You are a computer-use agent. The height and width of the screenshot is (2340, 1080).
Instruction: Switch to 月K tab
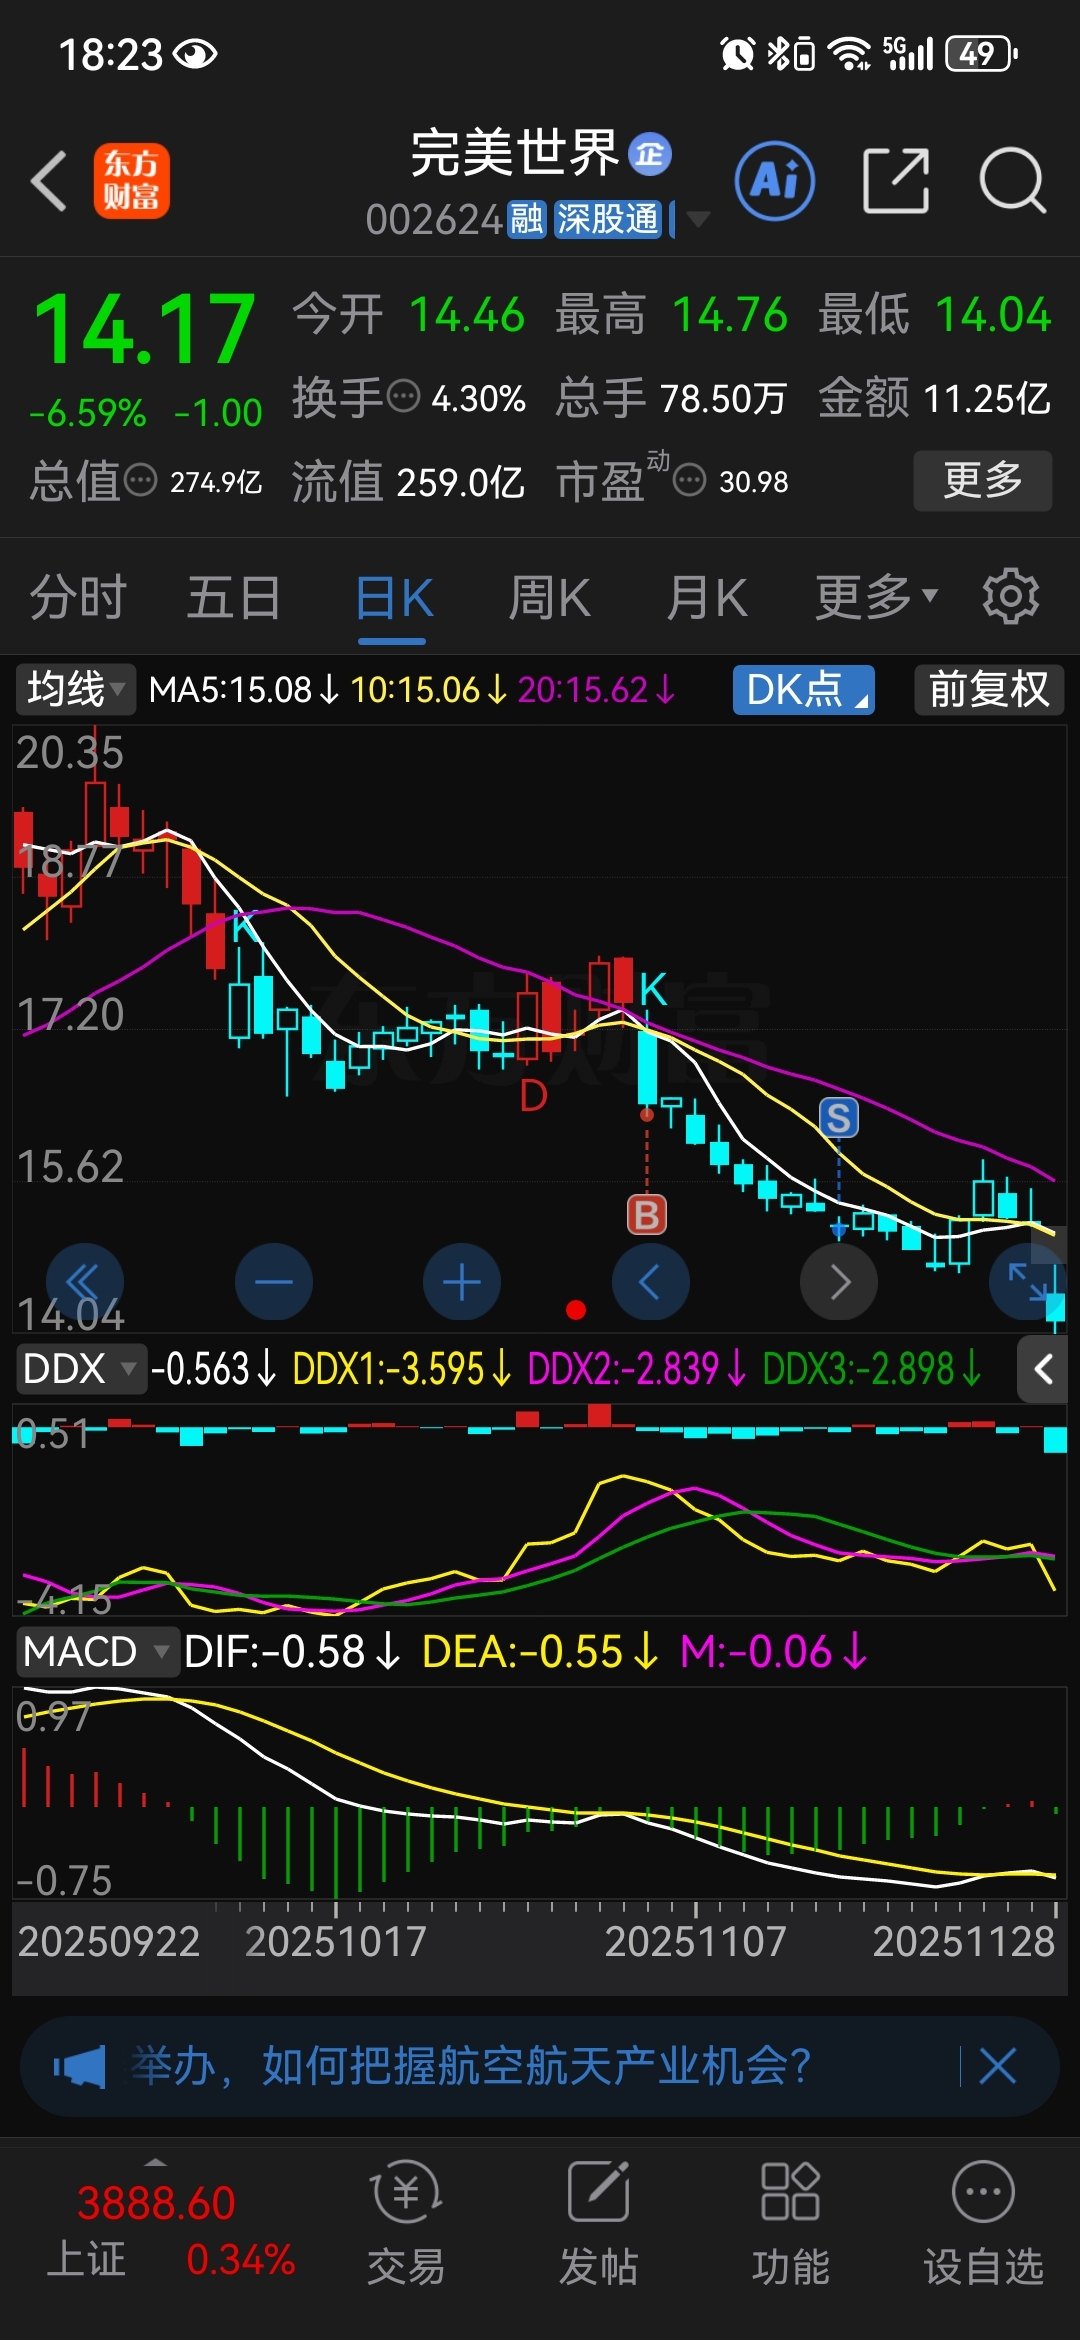(707, 598)
